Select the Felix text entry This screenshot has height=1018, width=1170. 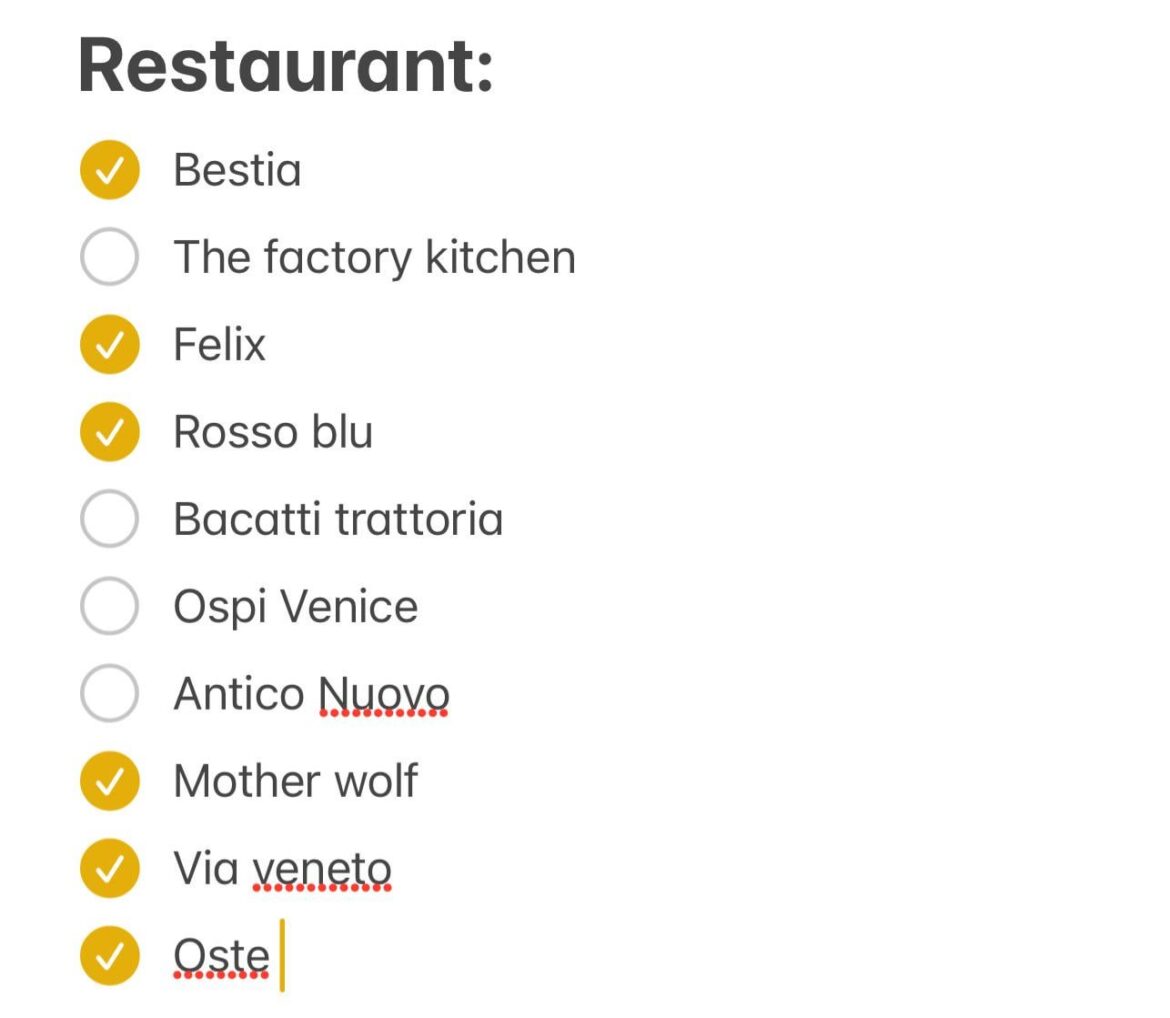point(219,344)
